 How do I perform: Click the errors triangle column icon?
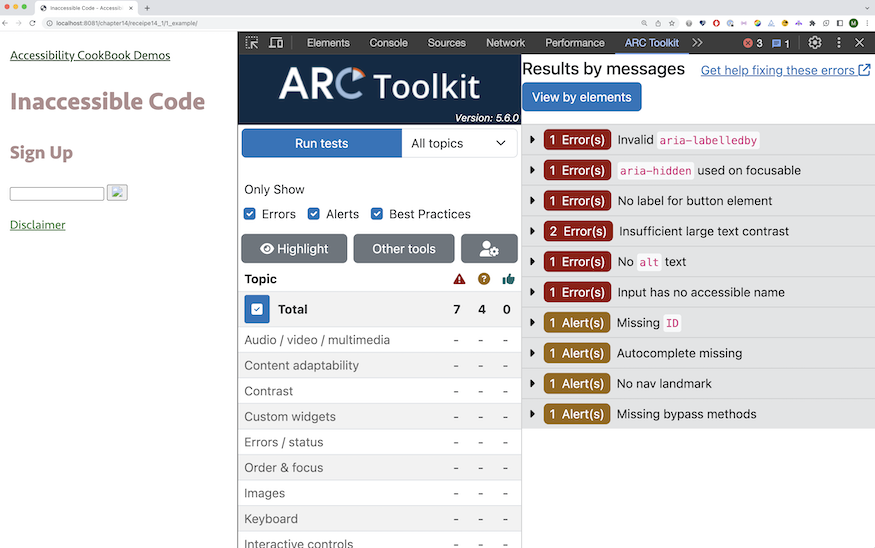pos(459,279)
